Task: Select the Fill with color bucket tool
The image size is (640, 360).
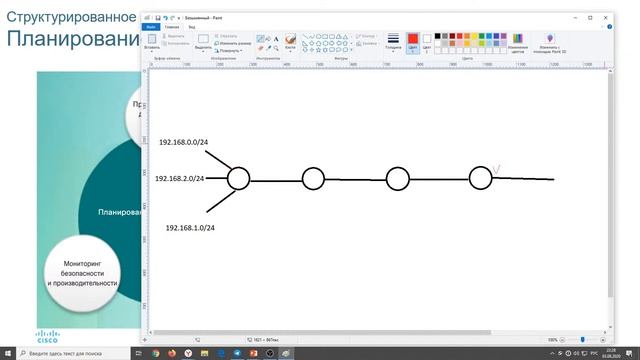Action: pos(268,39)
